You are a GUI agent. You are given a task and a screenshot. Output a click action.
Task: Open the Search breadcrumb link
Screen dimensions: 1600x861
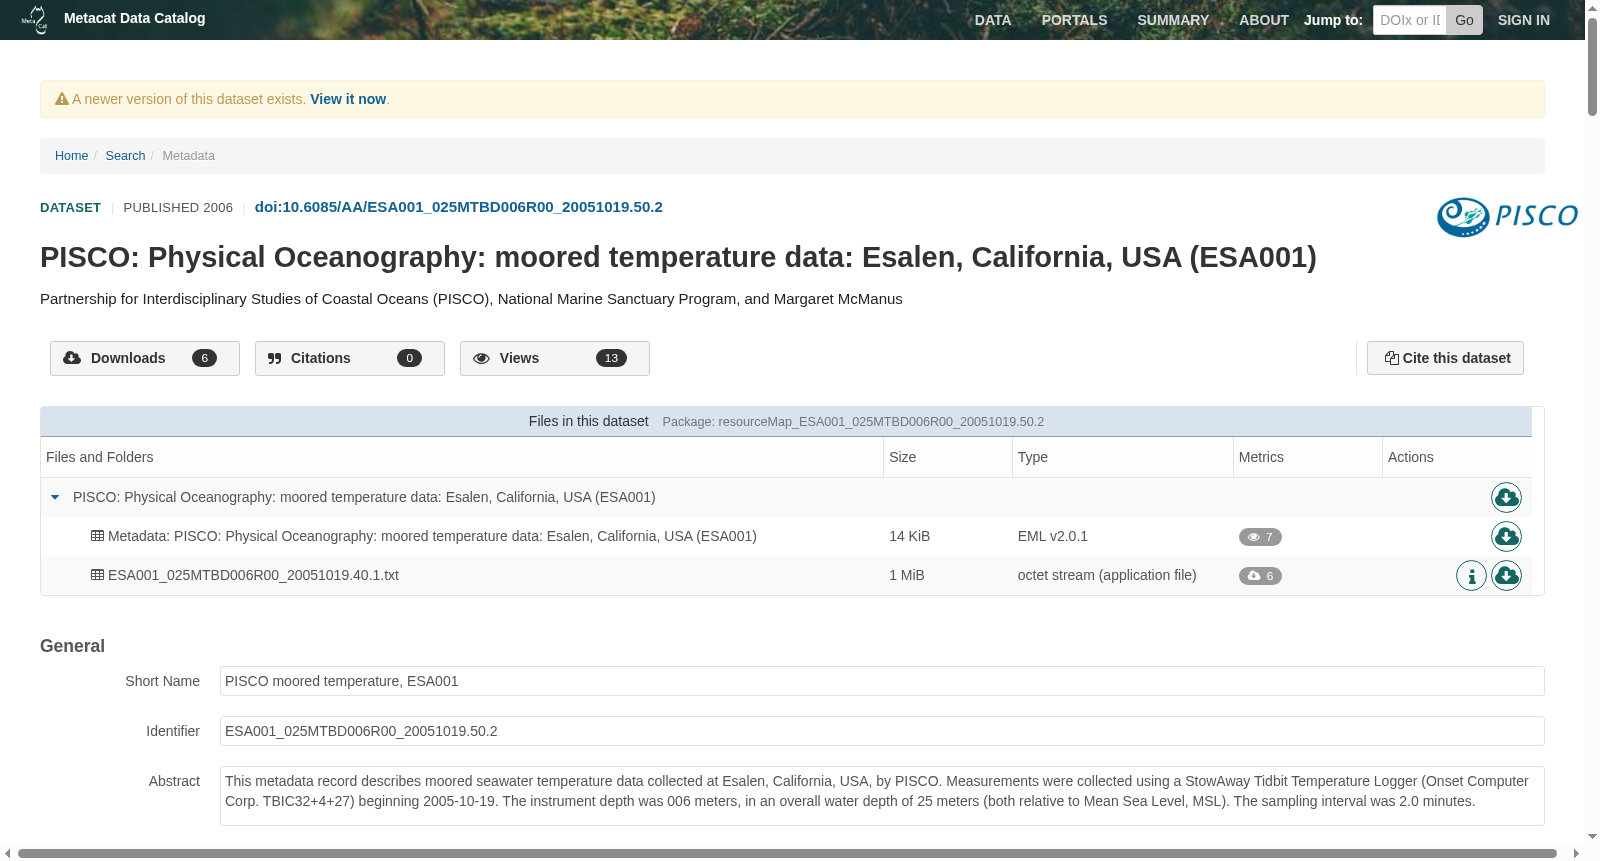125,156
